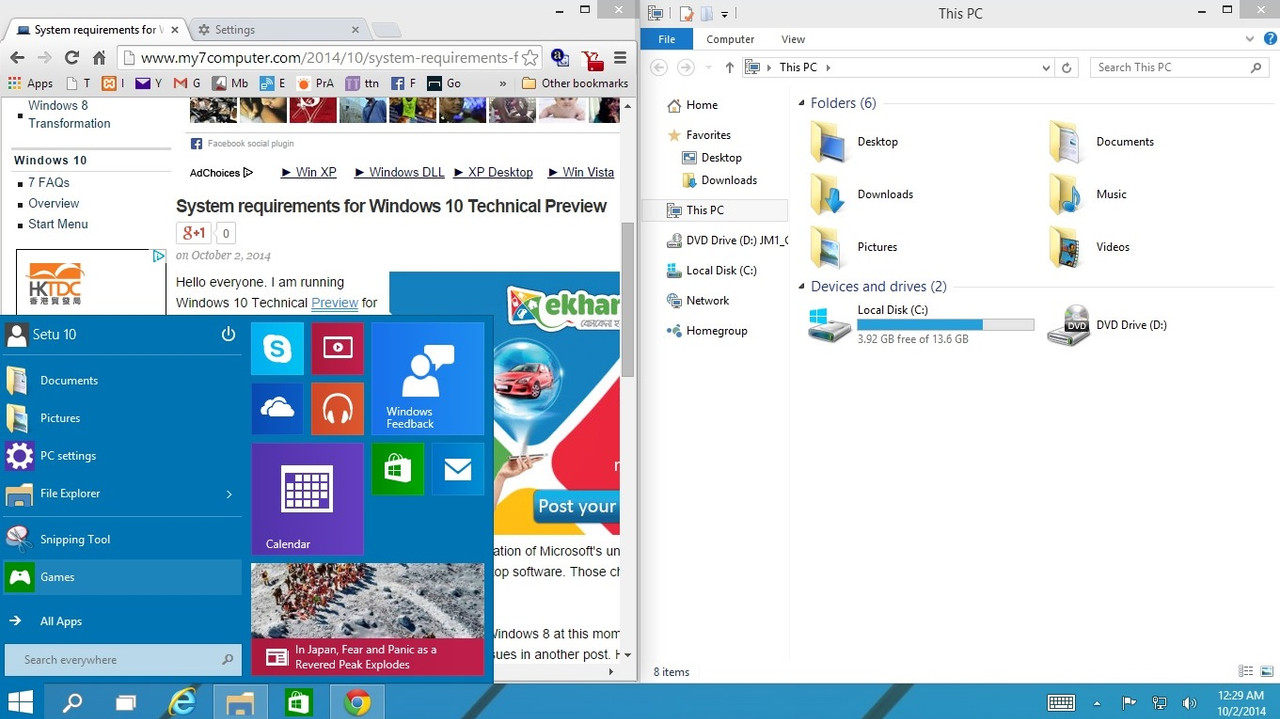Viewport: 1280px width, 719px height.
Task: Open the touch keyboard tray icon
Action: pos(1061,702)
